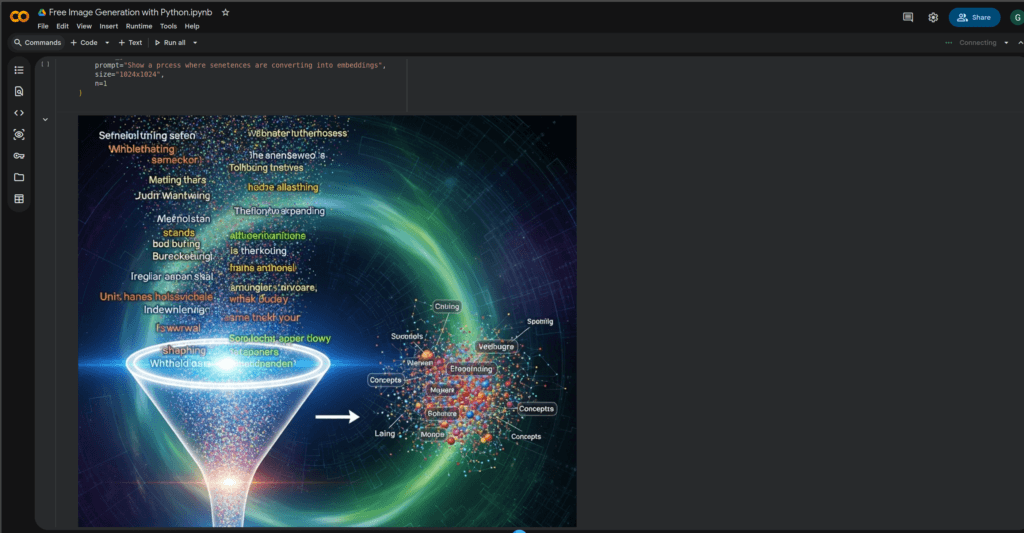Click the user account avatar
Viewport: 1024px width, 533px height.
click(1017, 18)
